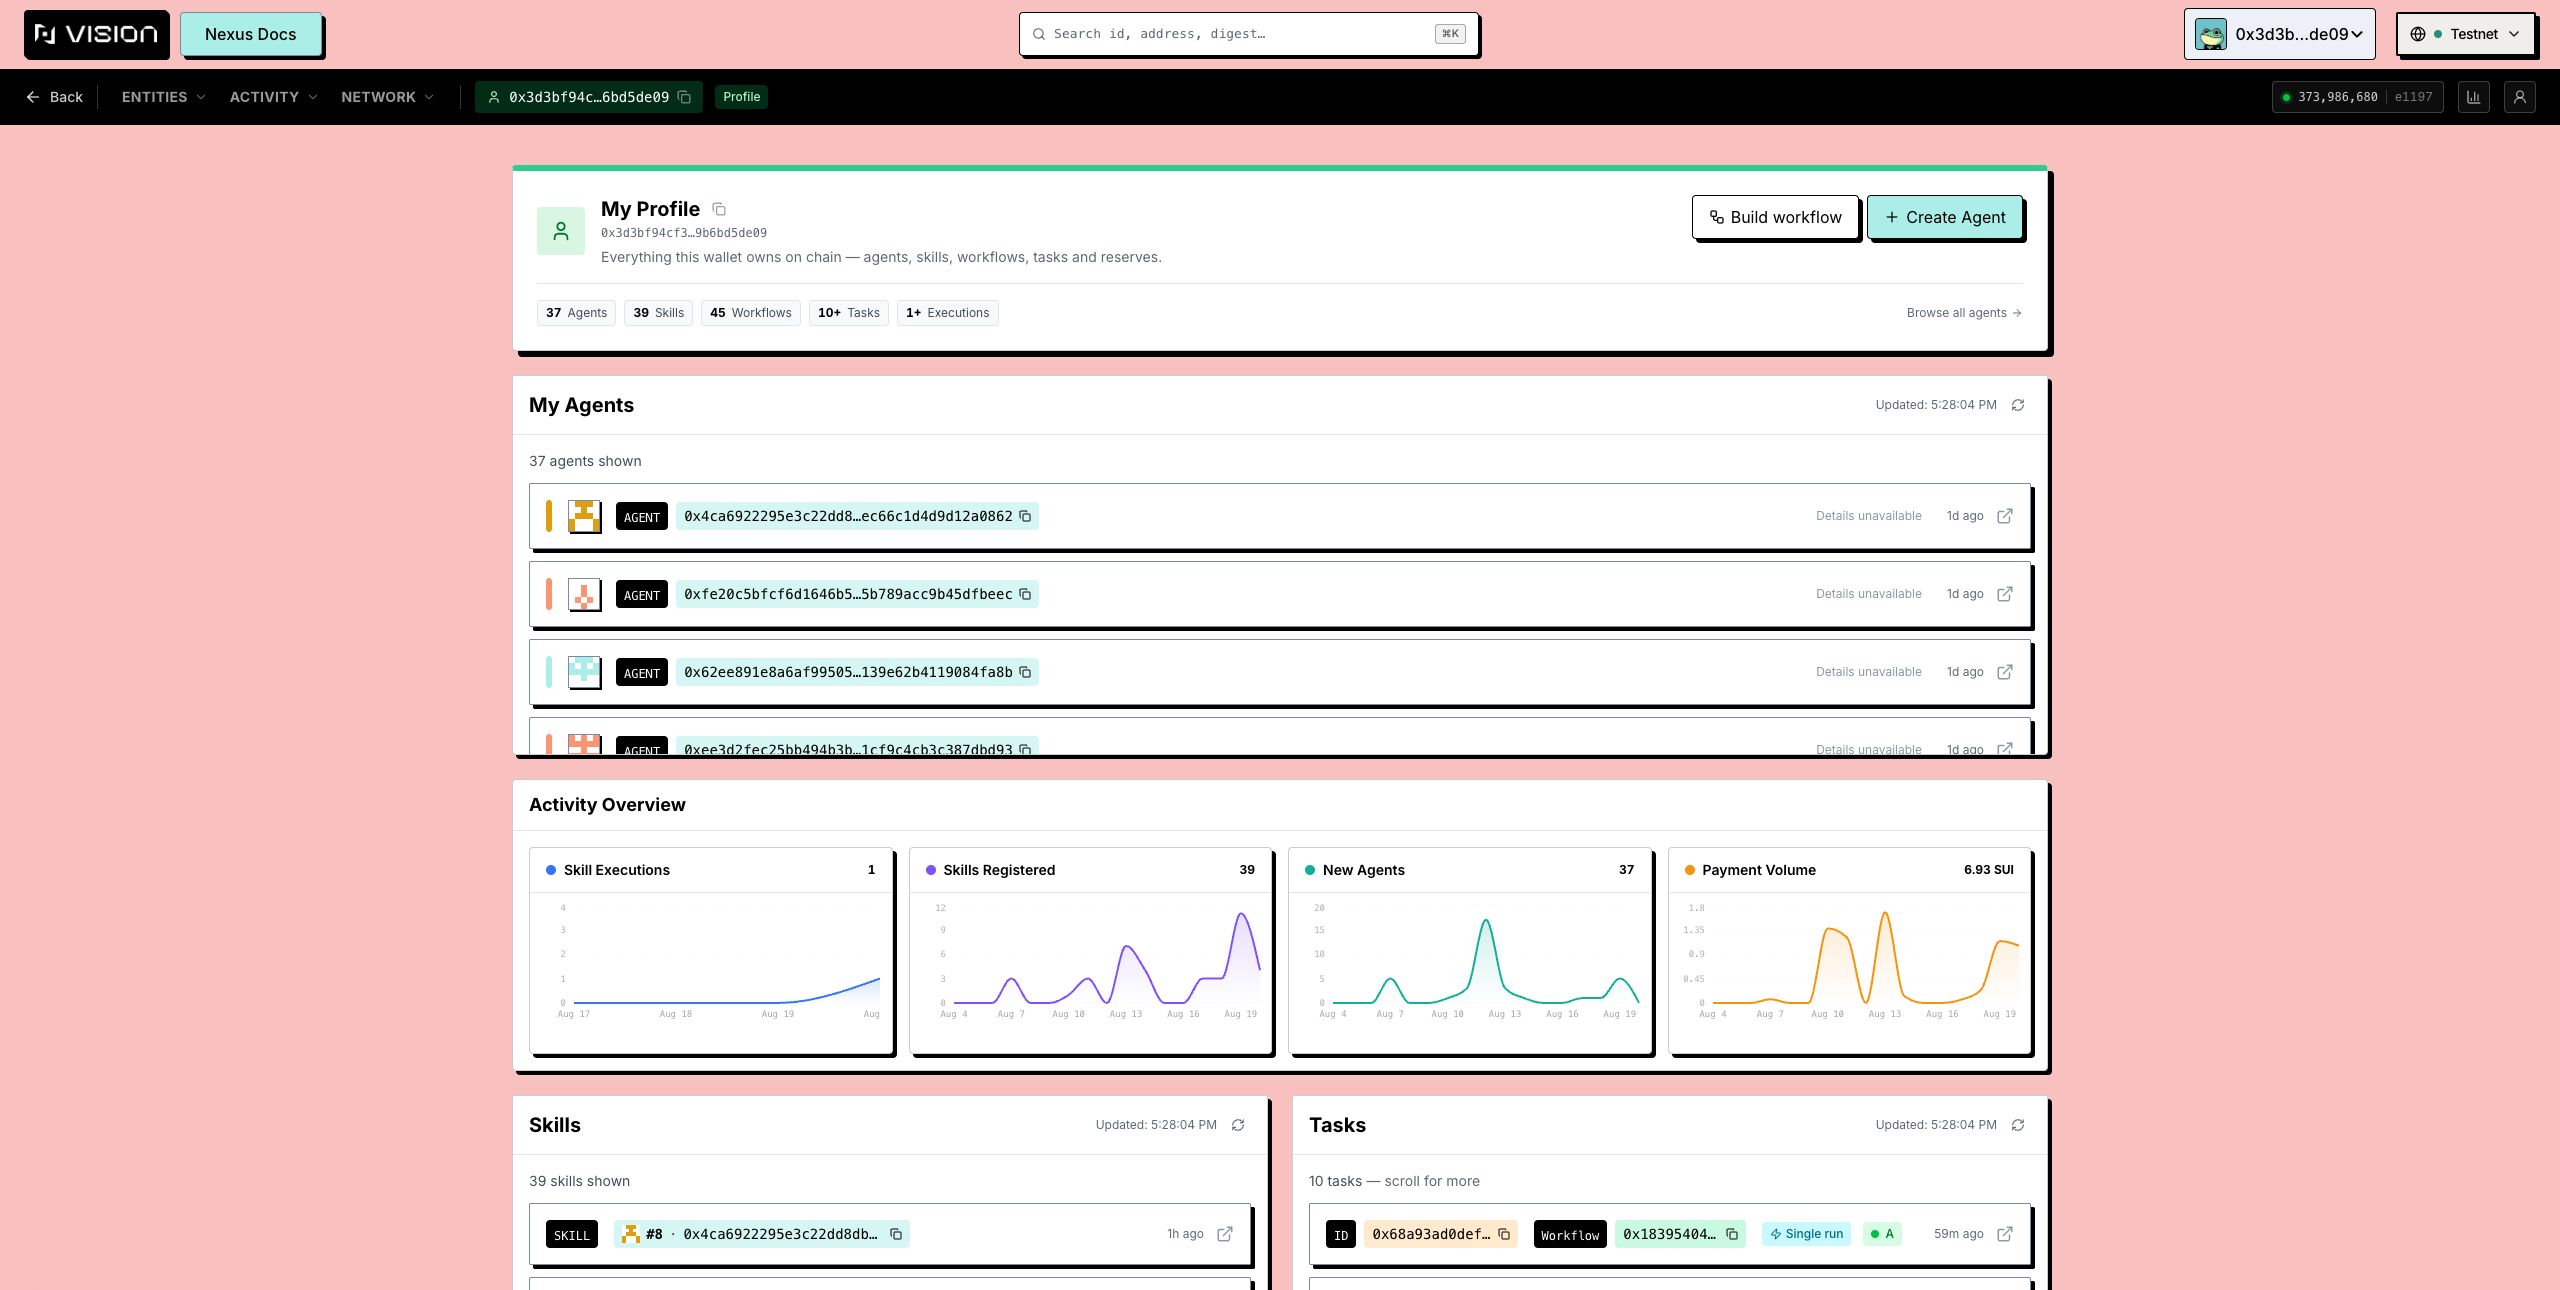
Task: Select the 10+ Tasks chip
Action: tap(848, 313)
